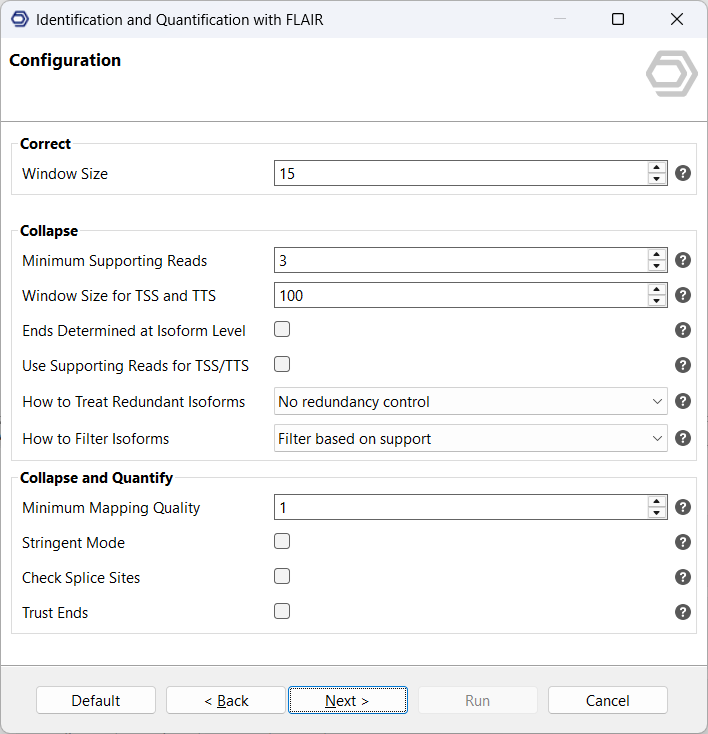708x734 pixels.
Task: Click help icon next to Window Size
Action: (x=683, y=173)
